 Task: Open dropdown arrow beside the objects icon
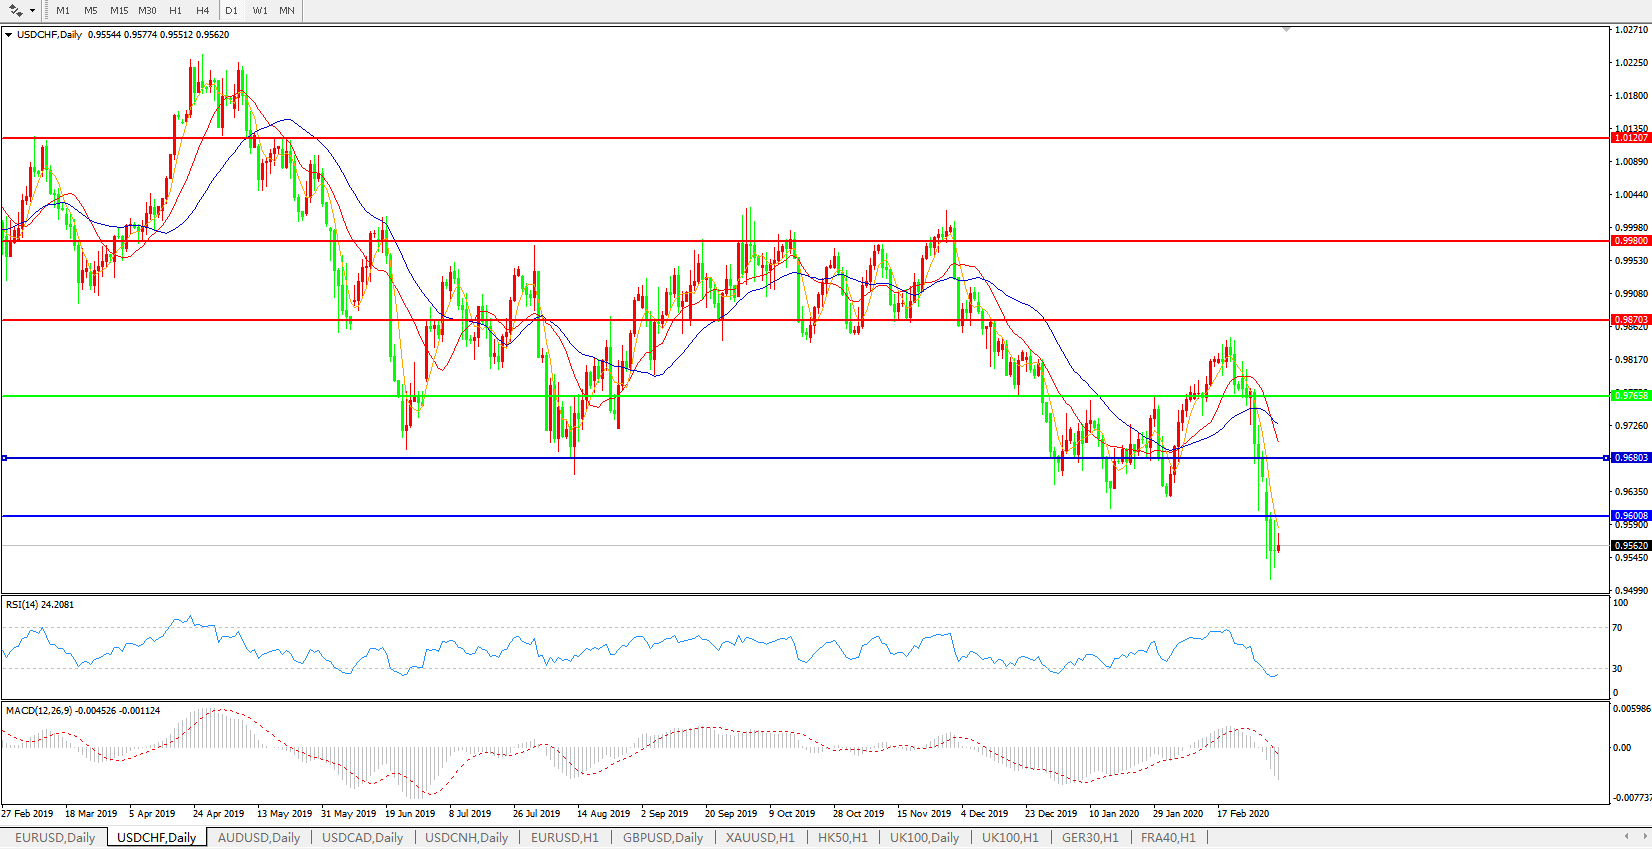coord(32,10)
